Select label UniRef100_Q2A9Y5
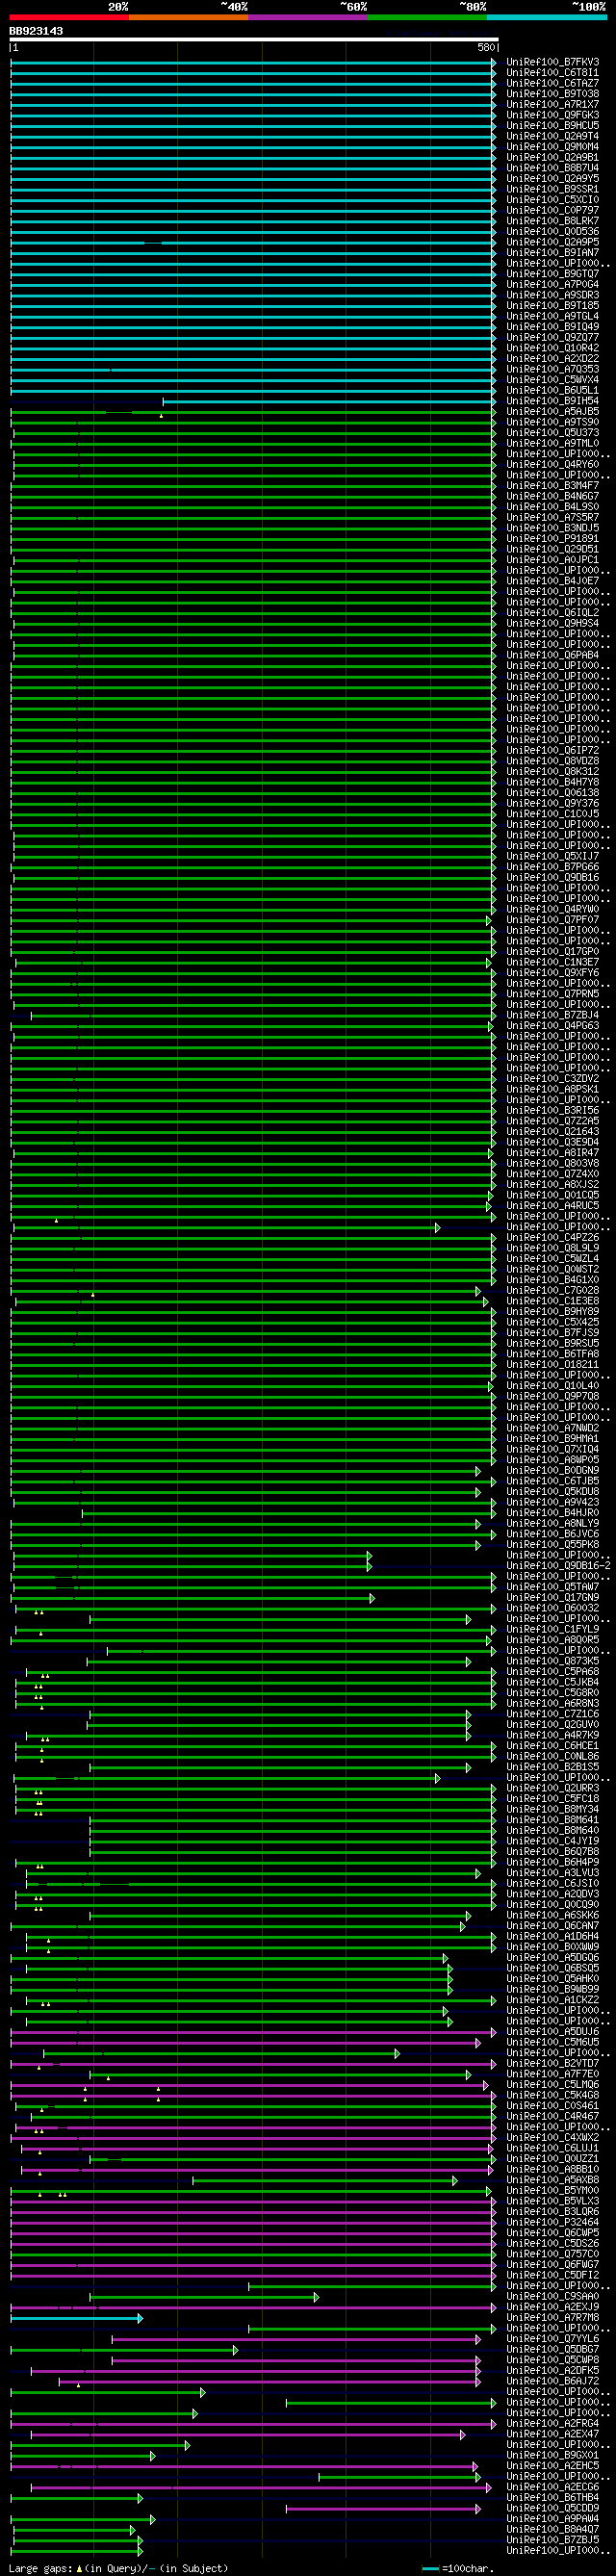This screenshot has height=2576, width=616. [x=553, y=179]
